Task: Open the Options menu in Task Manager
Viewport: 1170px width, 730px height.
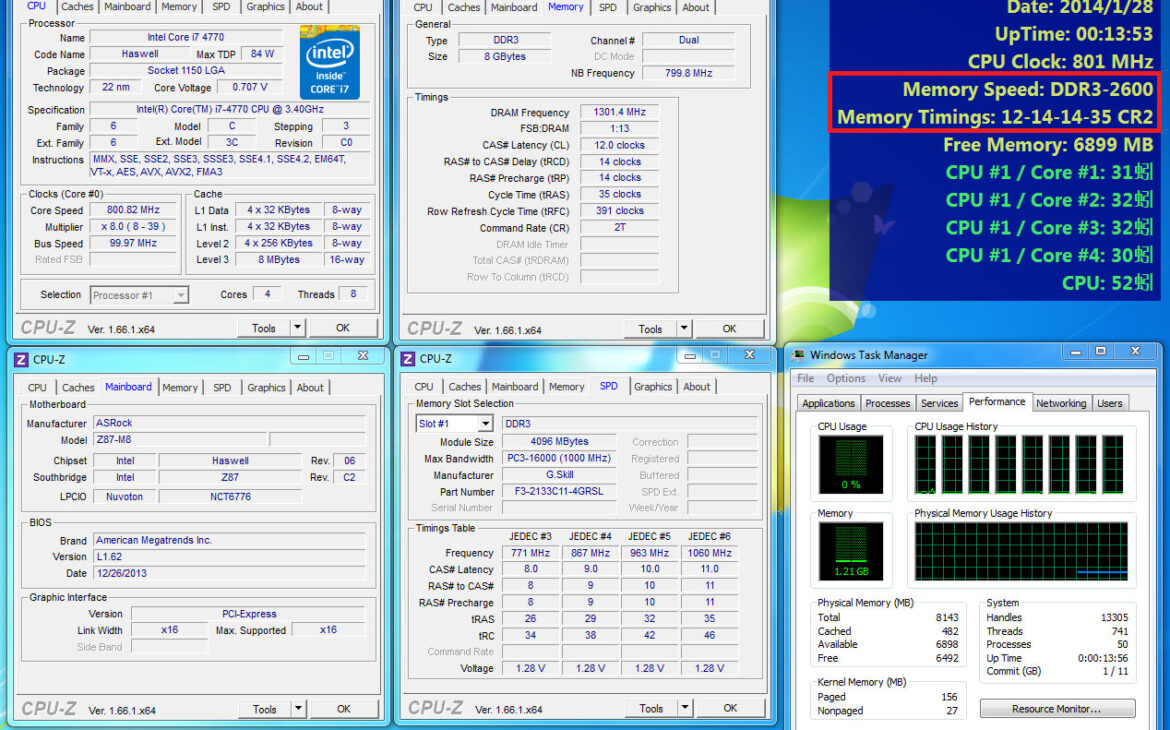Action: (845, 378)
